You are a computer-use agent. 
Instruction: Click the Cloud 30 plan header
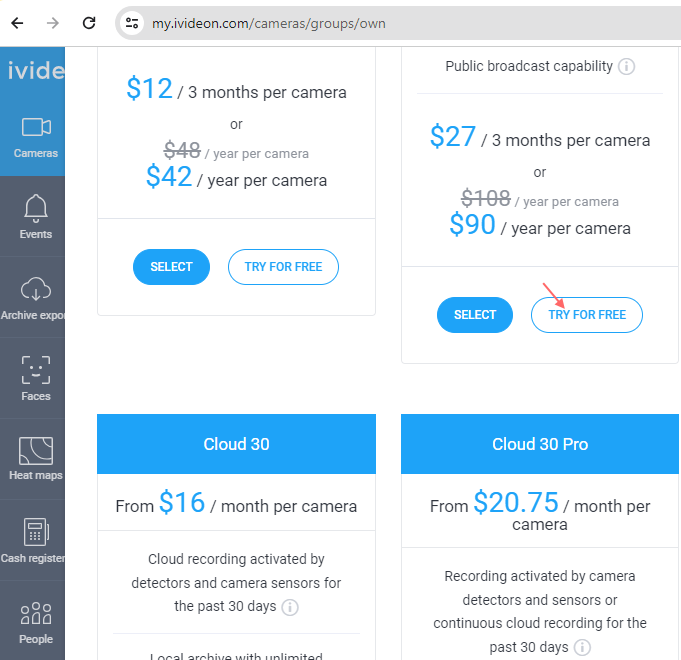[236, 444]
